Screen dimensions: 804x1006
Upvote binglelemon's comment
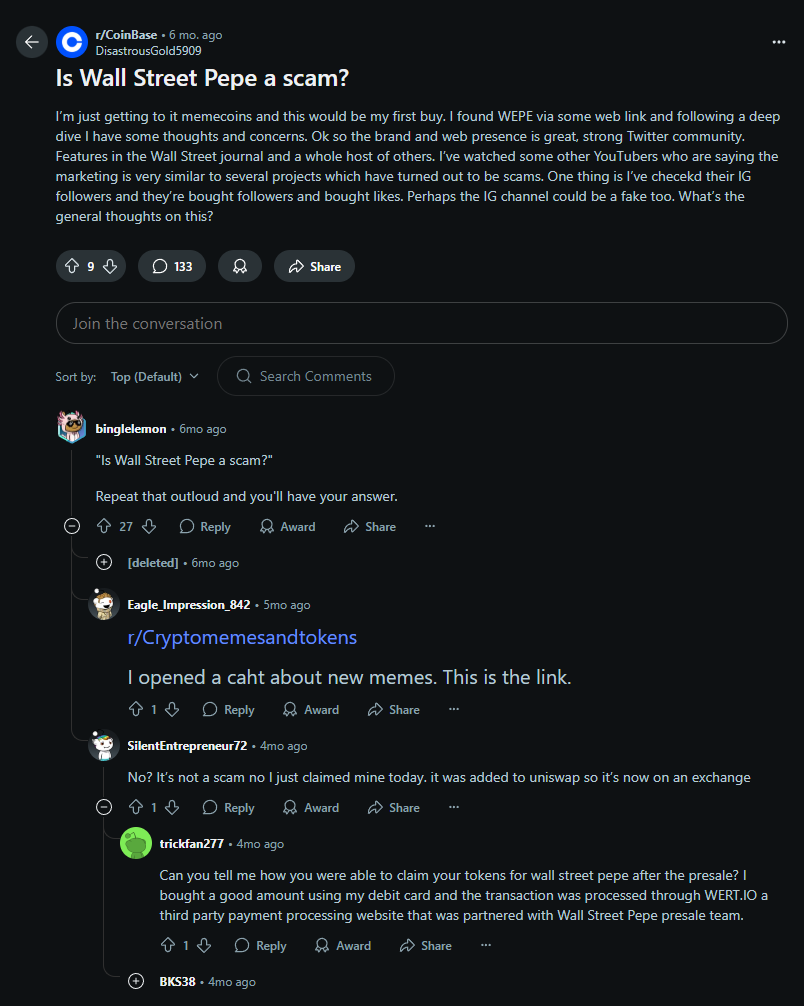point(103,526)
